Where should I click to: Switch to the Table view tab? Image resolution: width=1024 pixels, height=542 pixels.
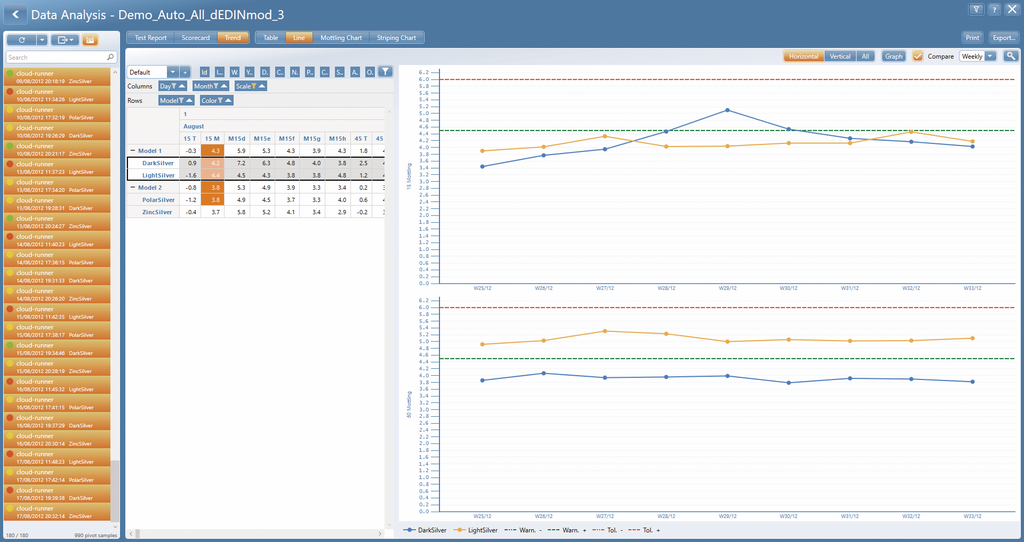[270, 38]
